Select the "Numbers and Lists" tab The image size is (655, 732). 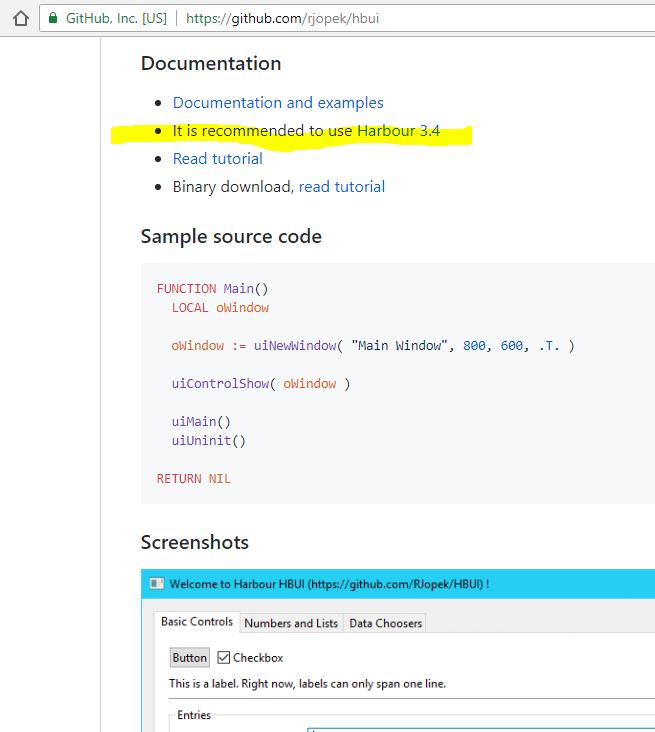291,623
